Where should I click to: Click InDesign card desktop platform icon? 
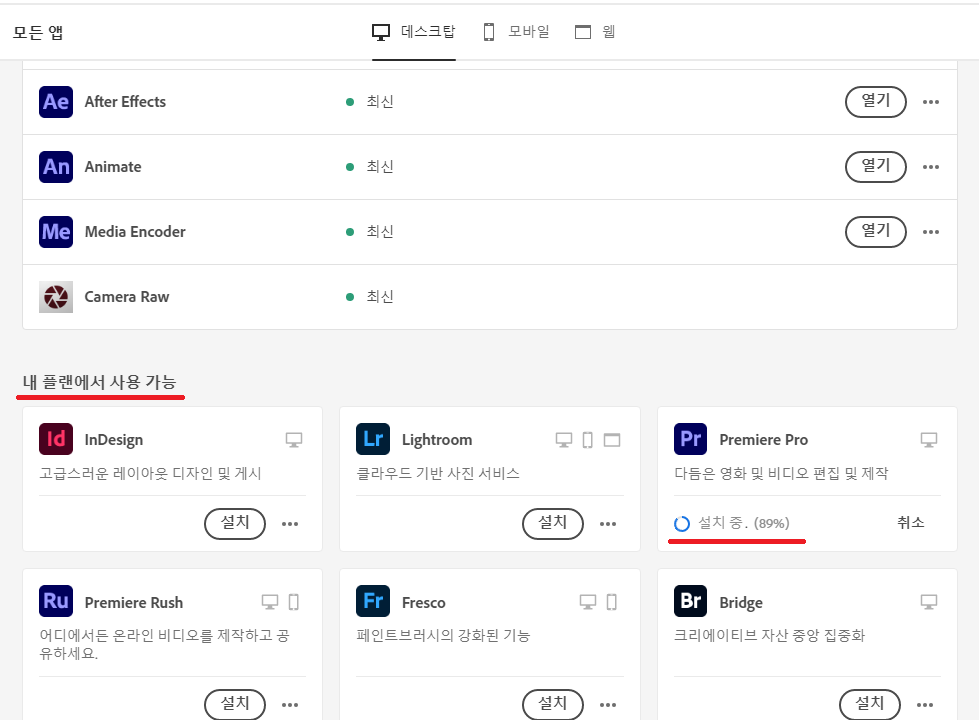coord(294,440)
